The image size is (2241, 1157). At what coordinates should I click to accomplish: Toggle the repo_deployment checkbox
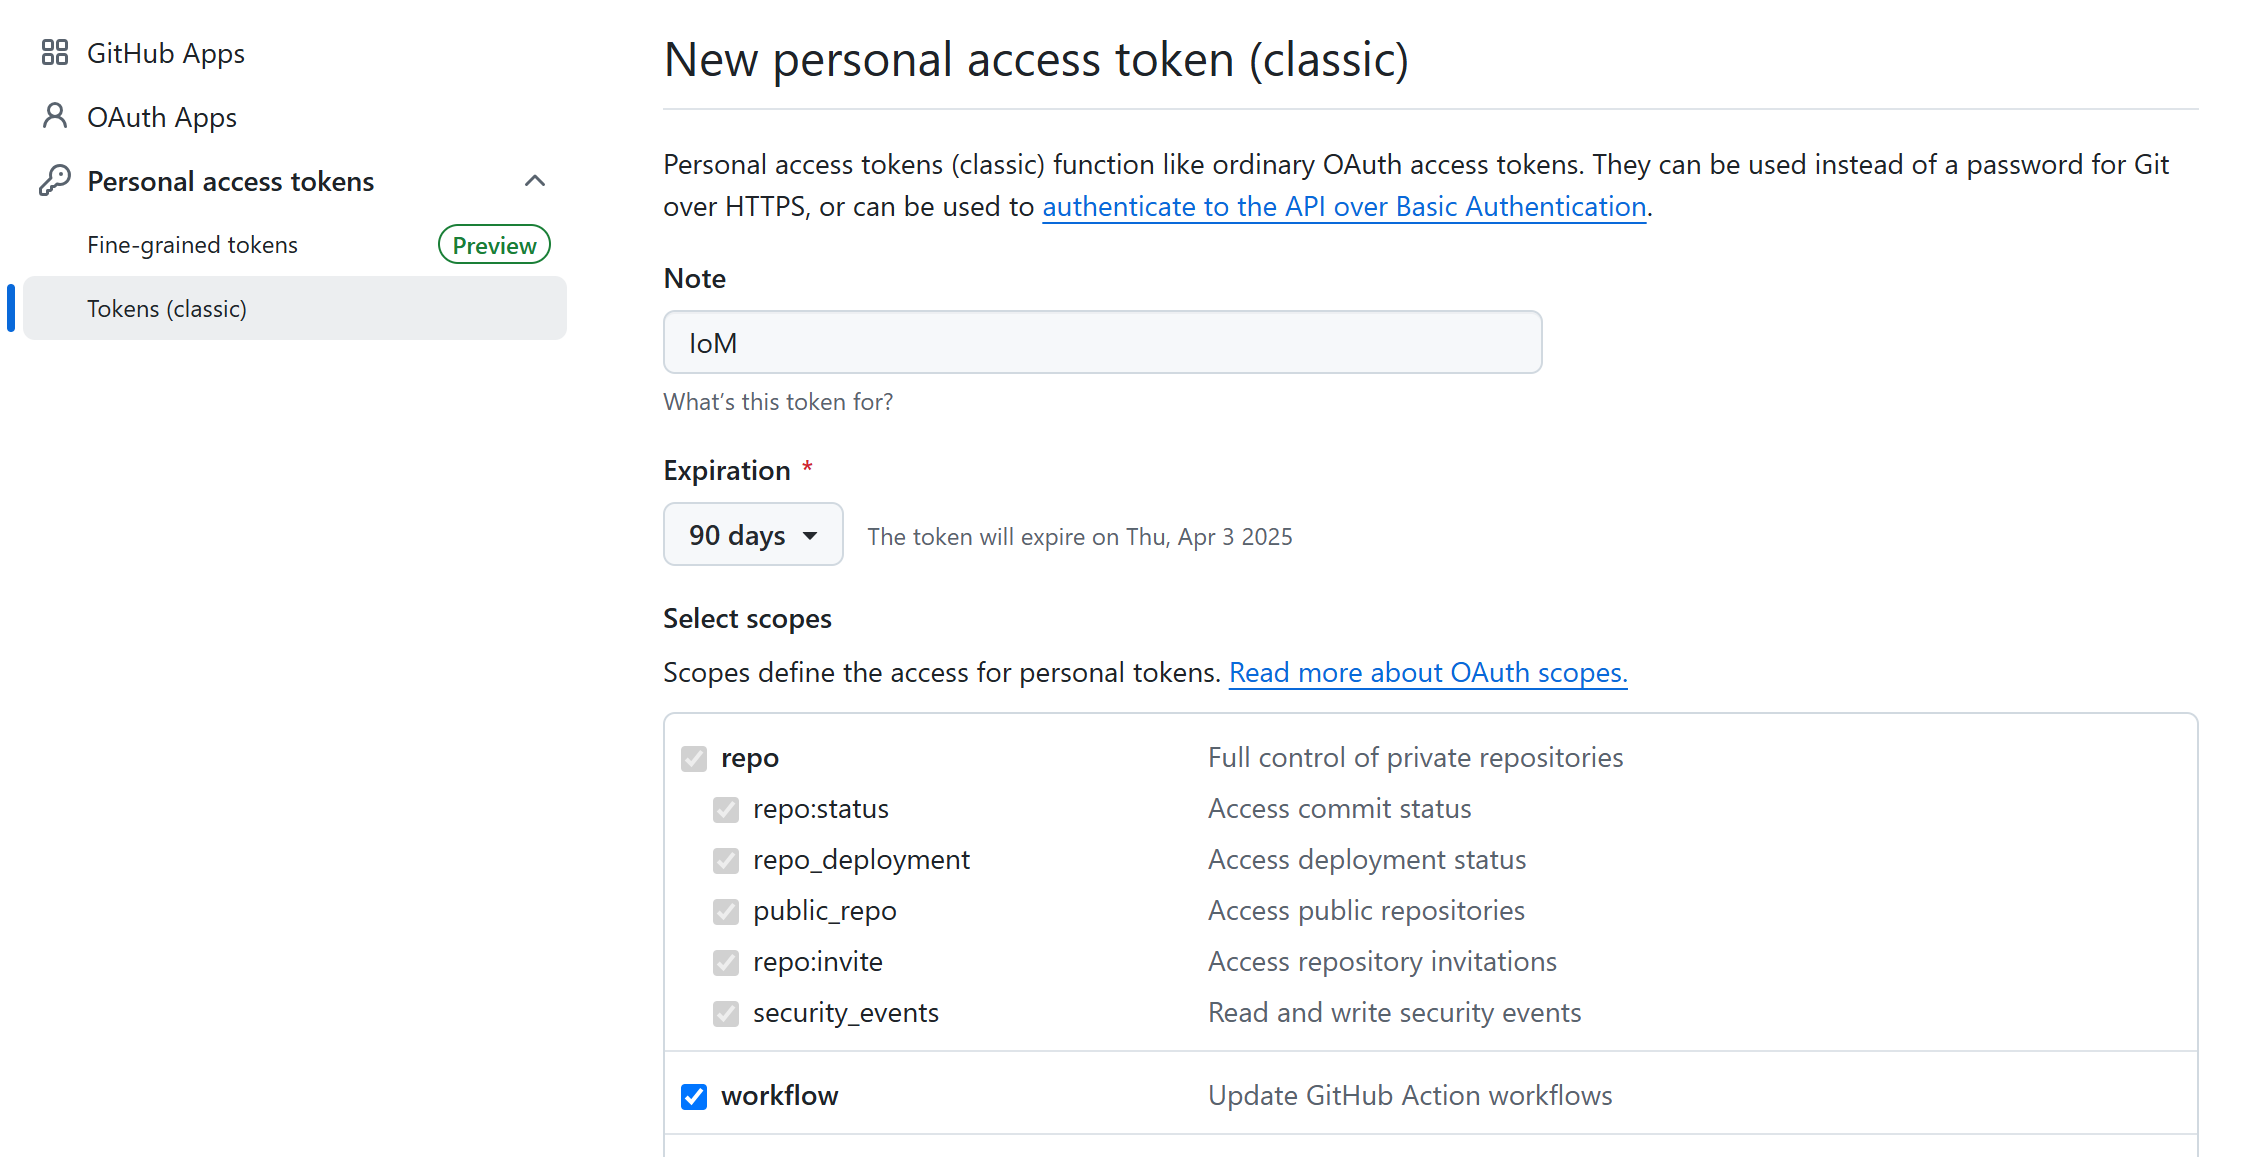pyautogui.click(x=726, y=861)
